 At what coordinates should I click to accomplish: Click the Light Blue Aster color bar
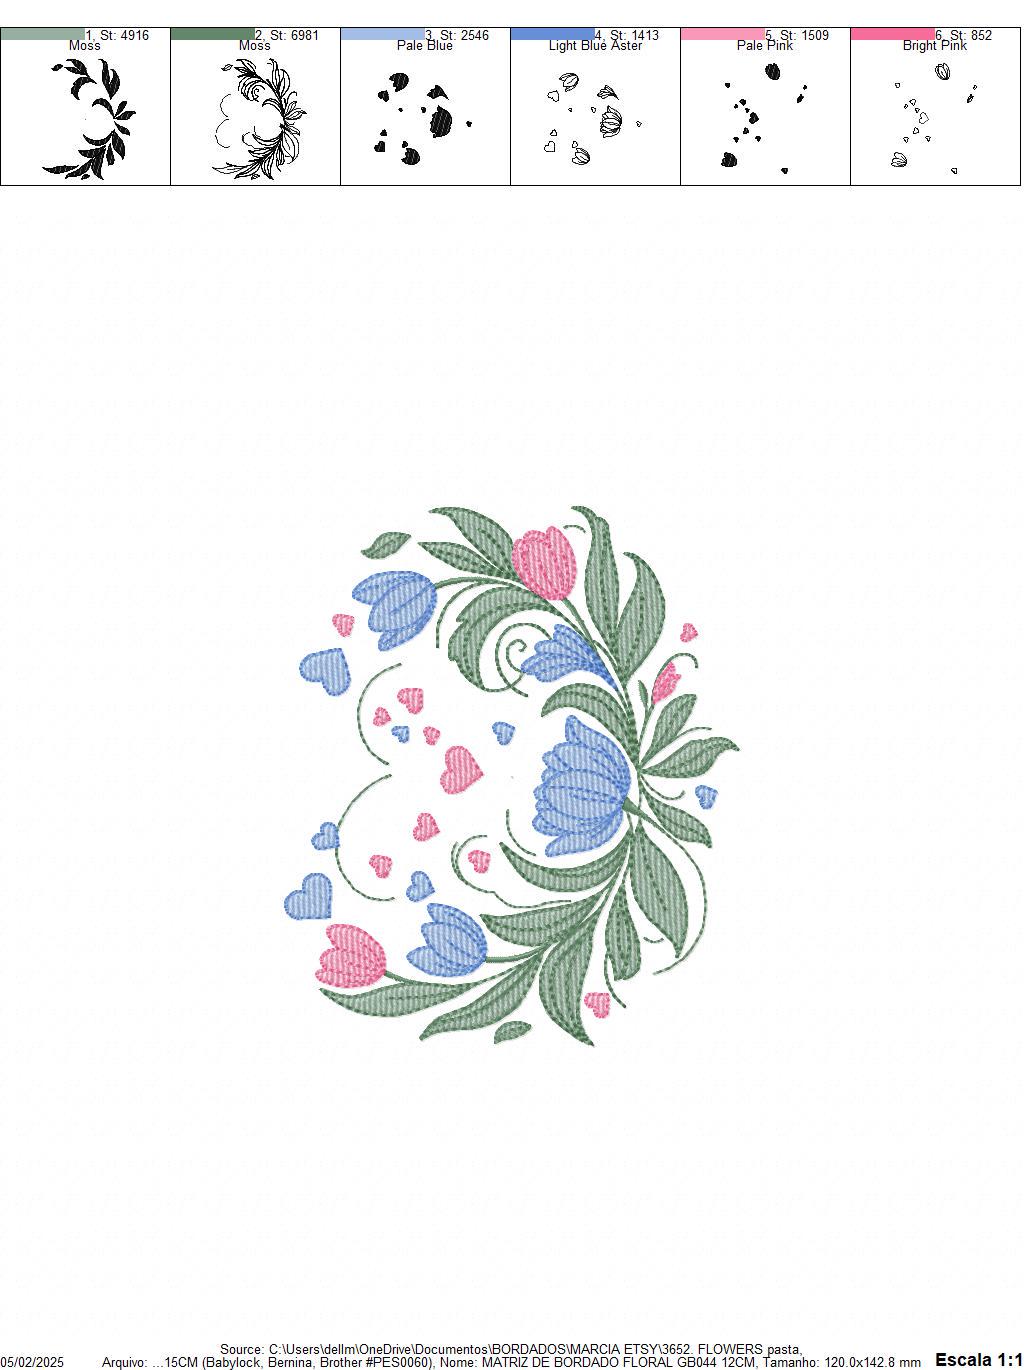[550, 33]
